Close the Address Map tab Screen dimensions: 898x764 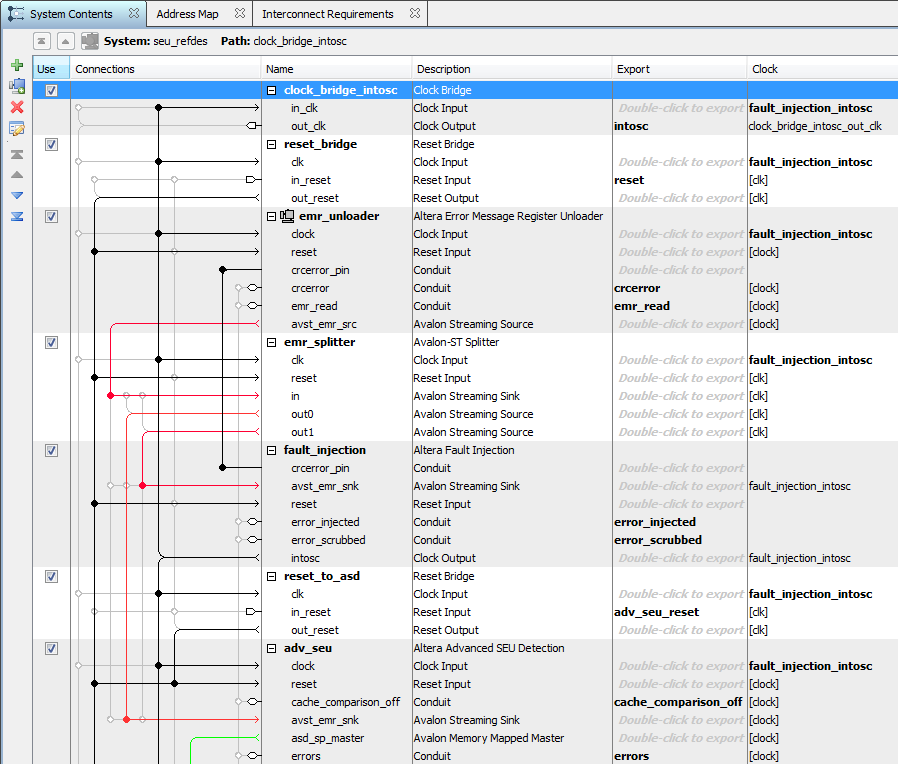click(240, 14)
